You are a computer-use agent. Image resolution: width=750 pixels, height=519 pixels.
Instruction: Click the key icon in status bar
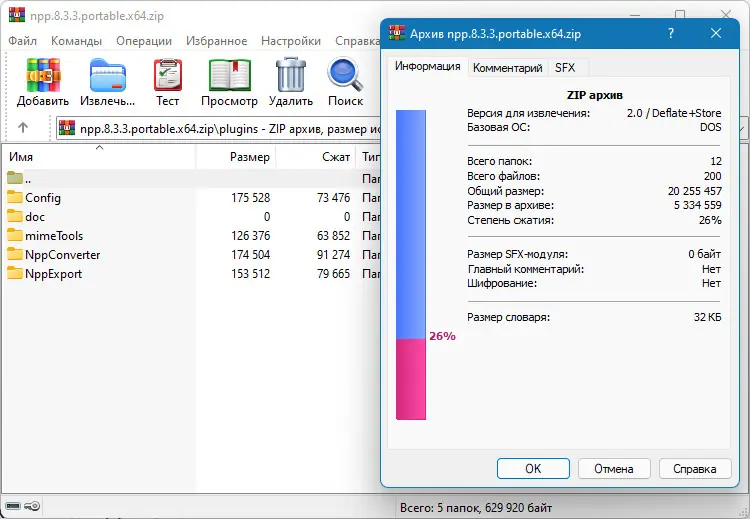[32, 506]
